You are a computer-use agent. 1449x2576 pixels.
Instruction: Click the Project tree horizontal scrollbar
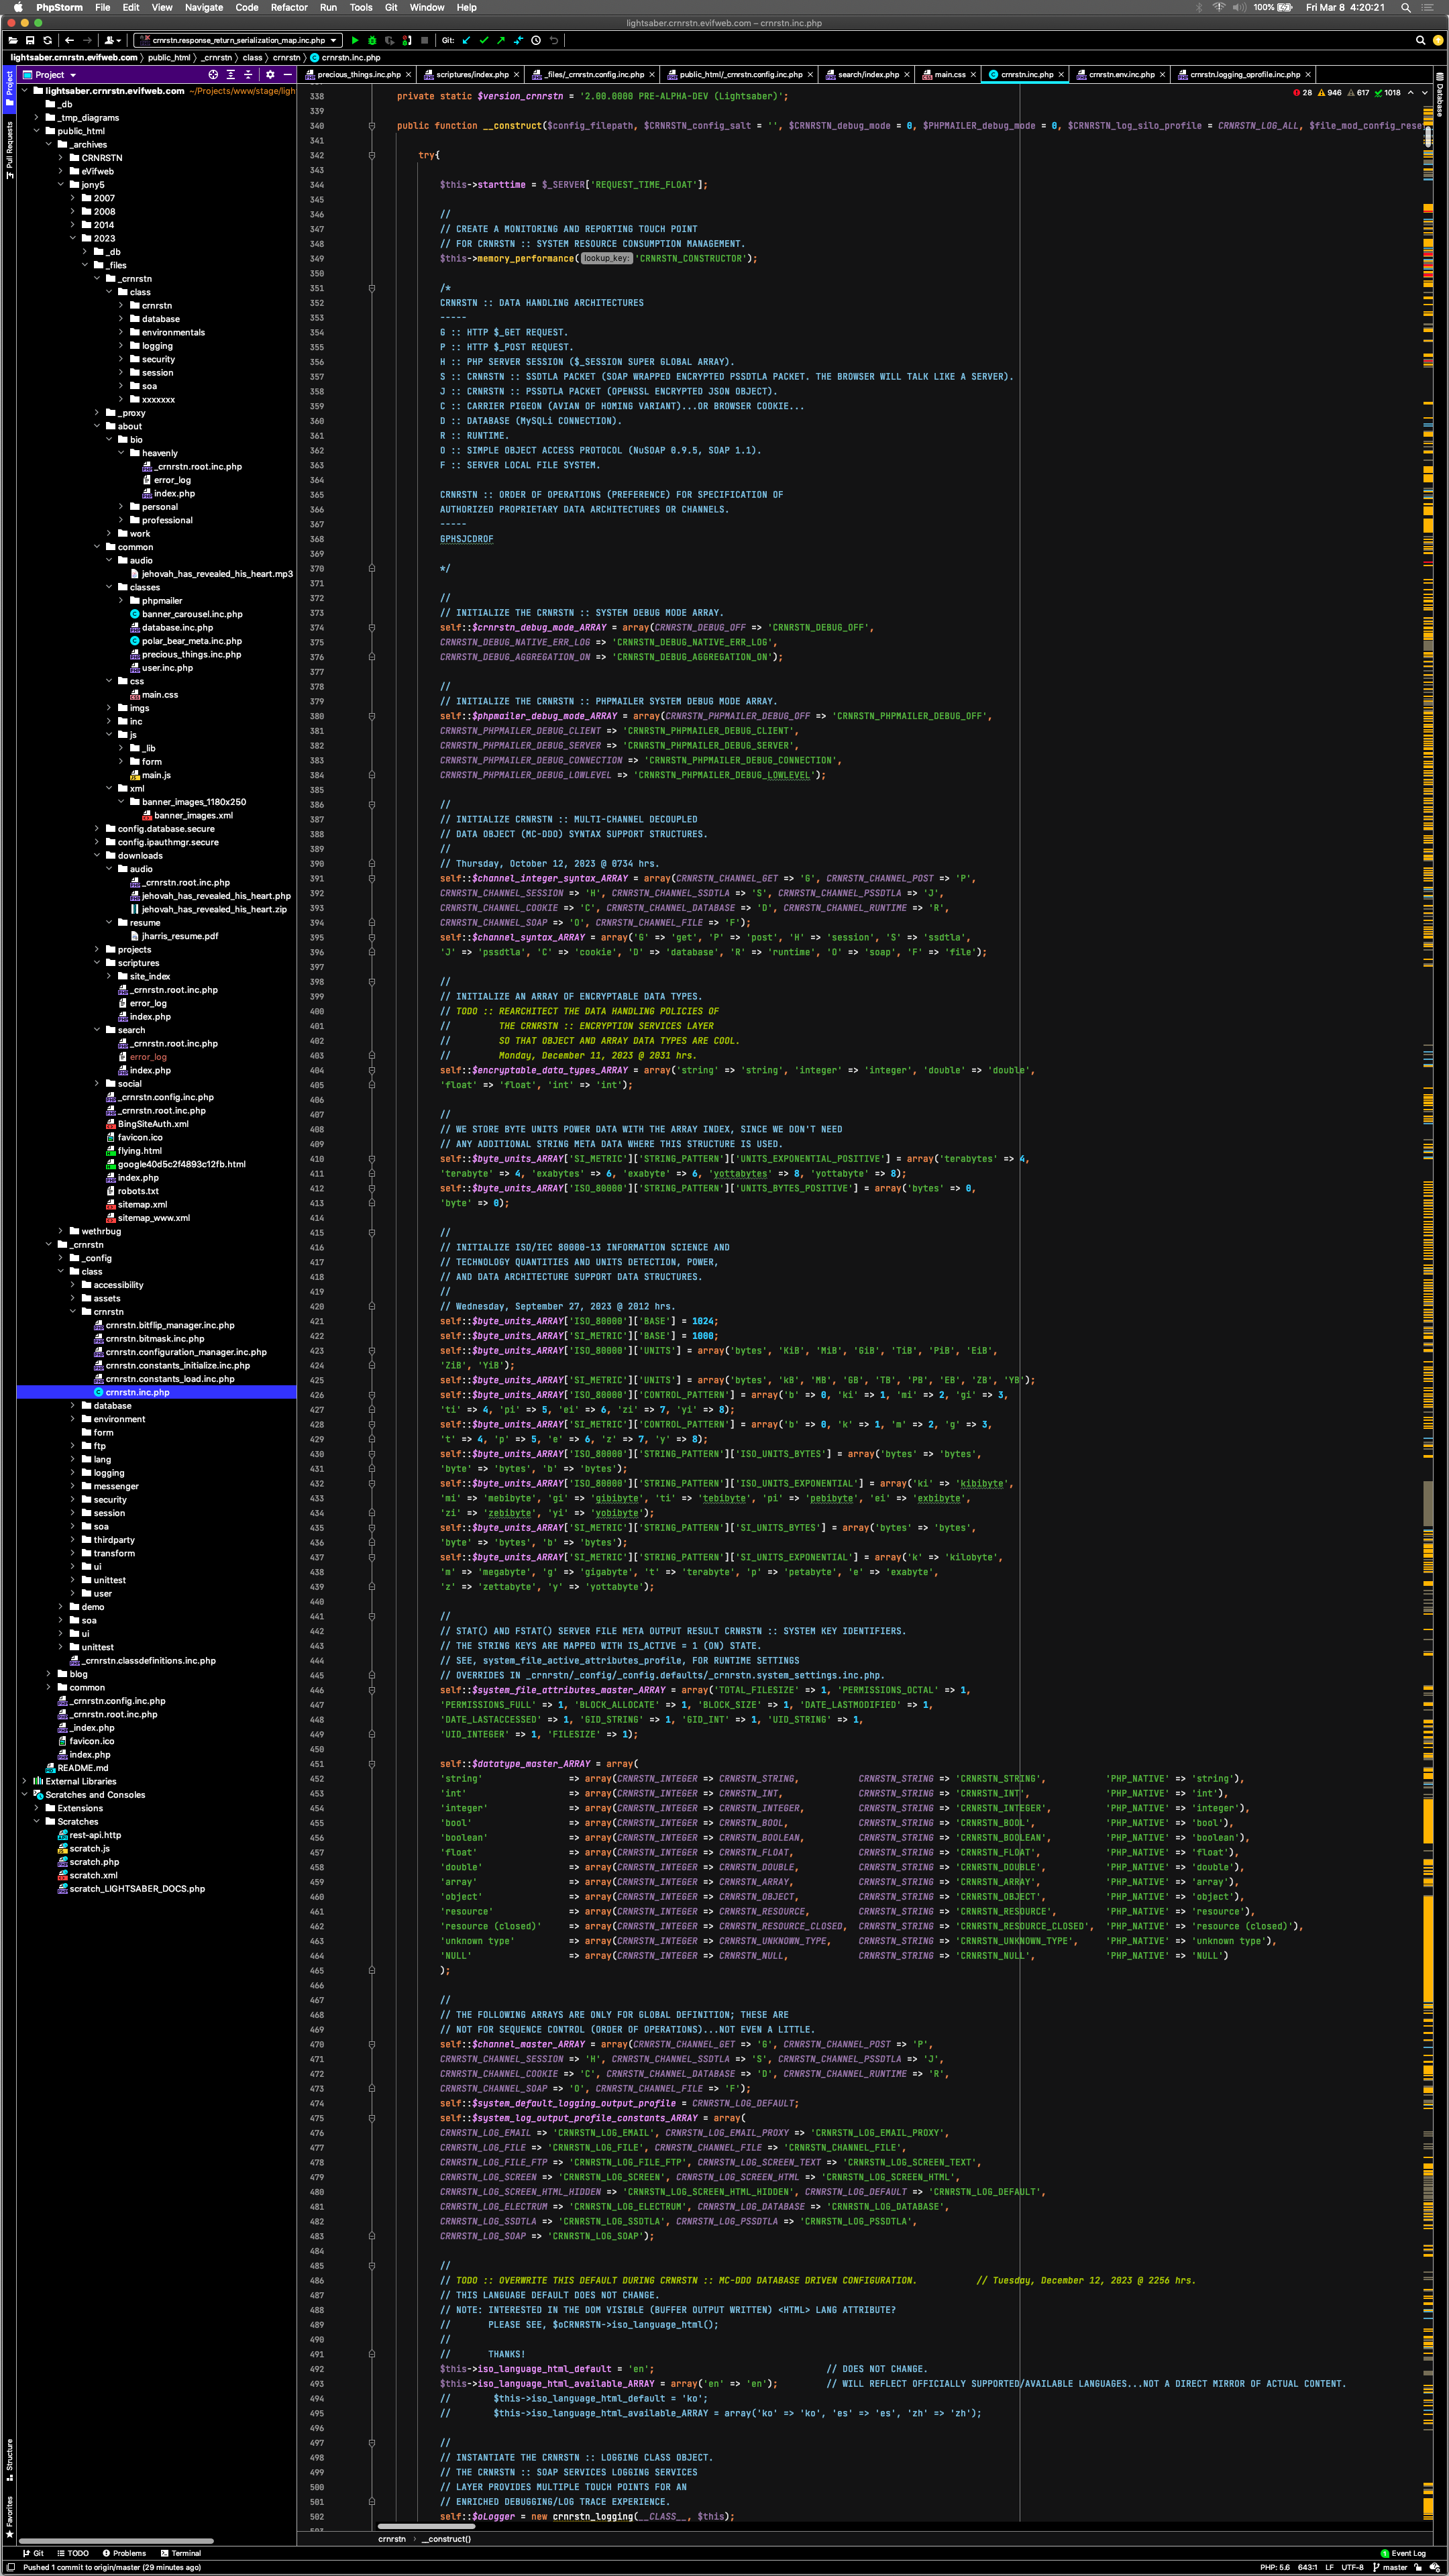click(x=115, y=2540)
